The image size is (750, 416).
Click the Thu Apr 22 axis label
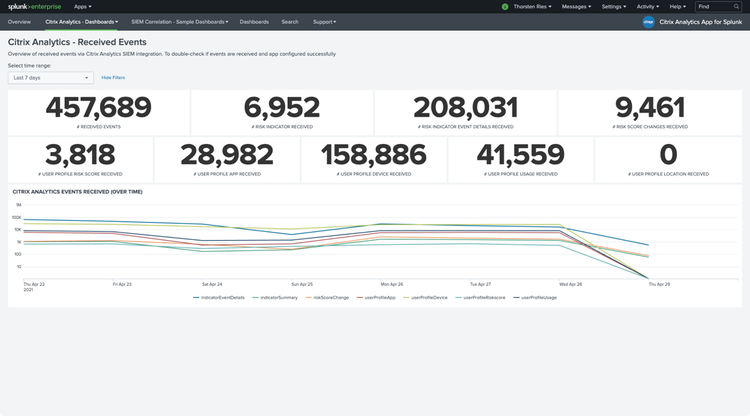click(x=34, y=286)
